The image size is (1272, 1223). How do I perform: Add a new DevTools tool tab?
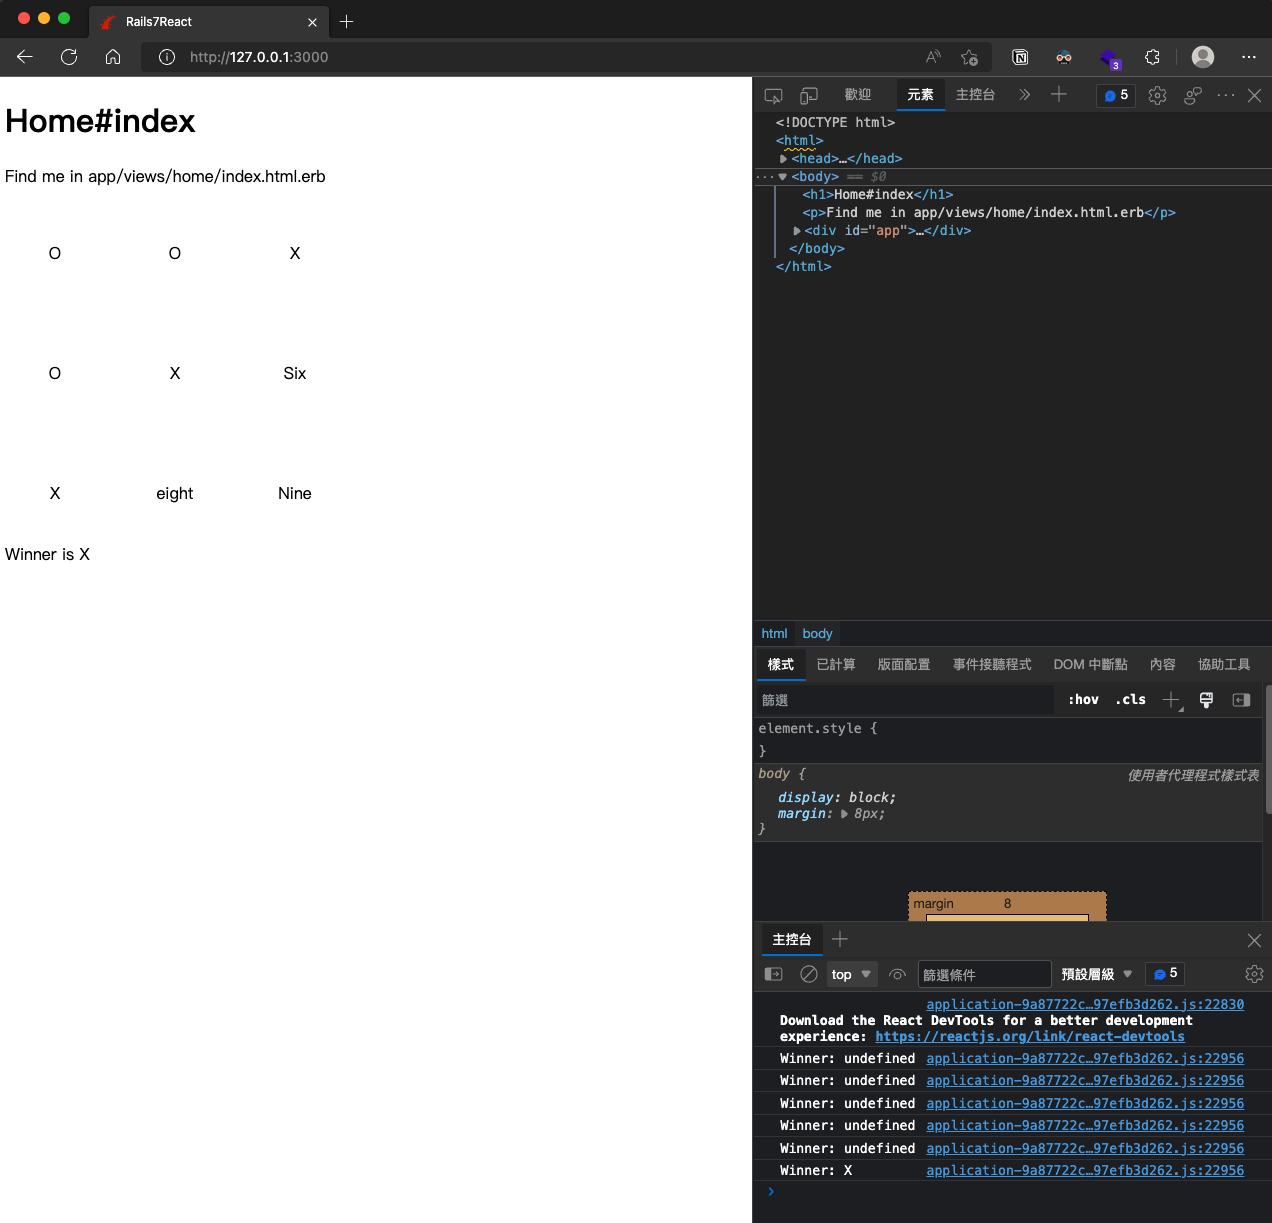tap(1059, 94)
